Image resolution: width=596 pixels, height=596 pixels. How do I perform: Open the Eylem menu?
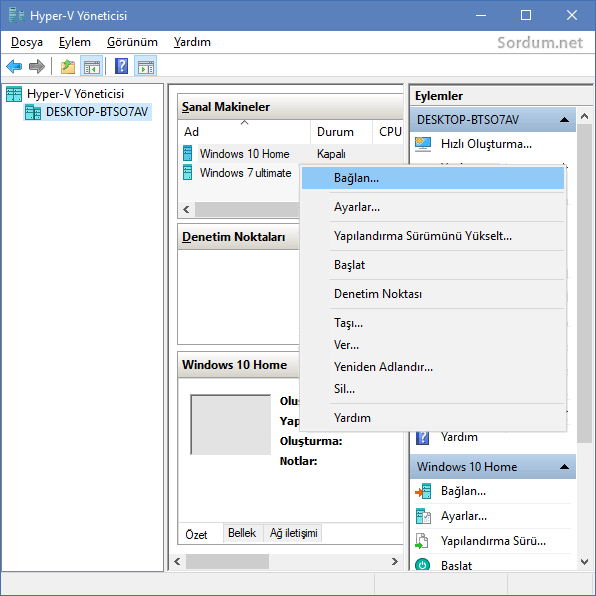pyautogui.click(x=74, y=42)
